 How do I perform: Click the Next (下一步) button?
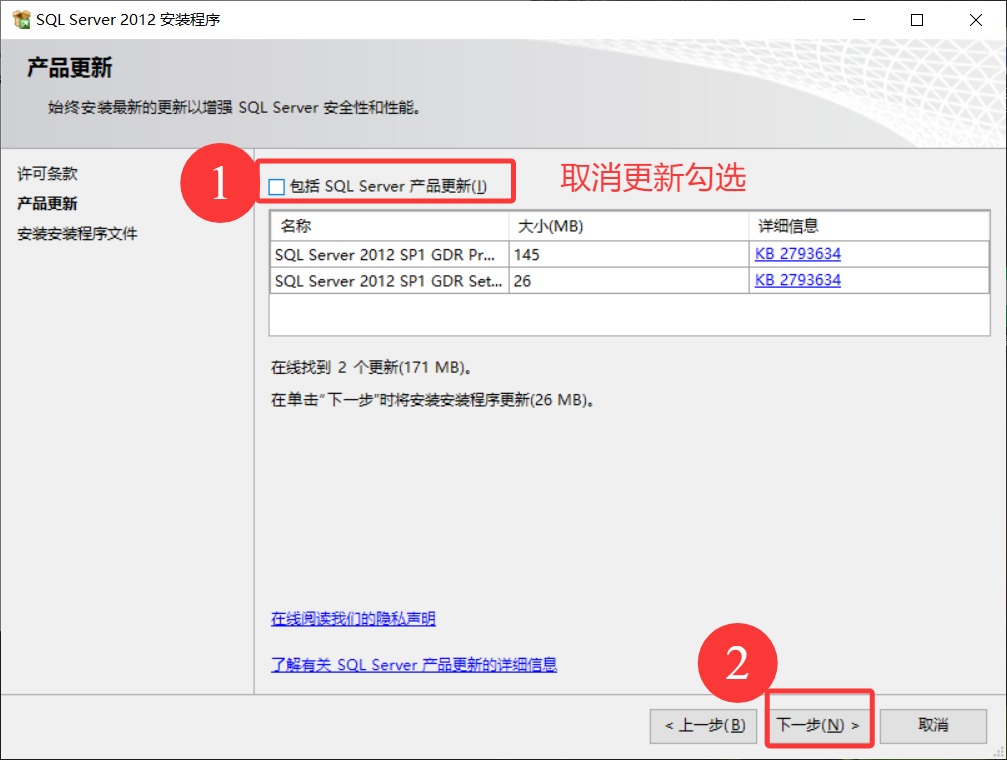pyautogui.click(x=818, y=725)
